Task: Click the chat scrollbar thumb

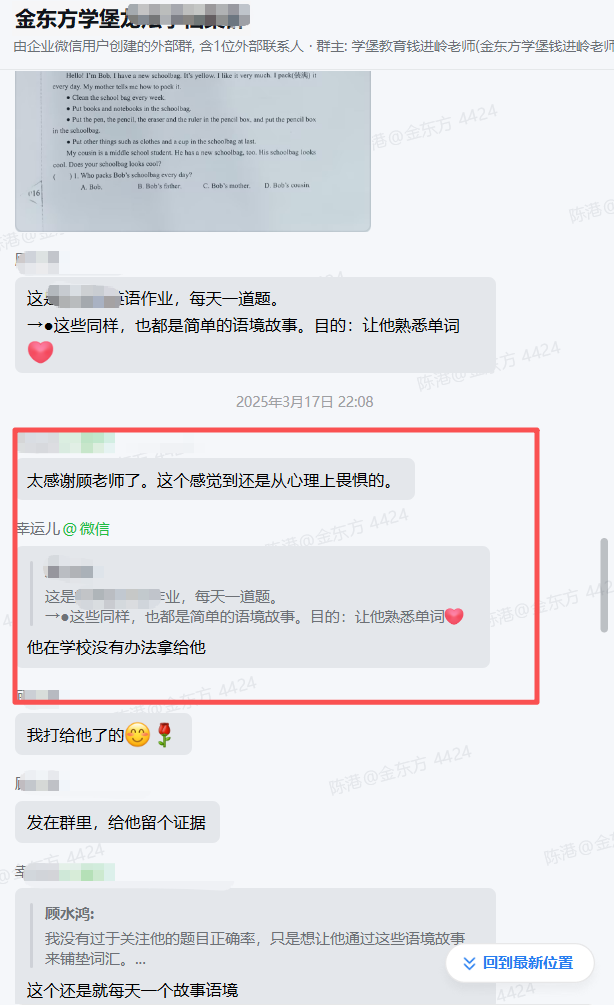Action: (x=604, y=585)
